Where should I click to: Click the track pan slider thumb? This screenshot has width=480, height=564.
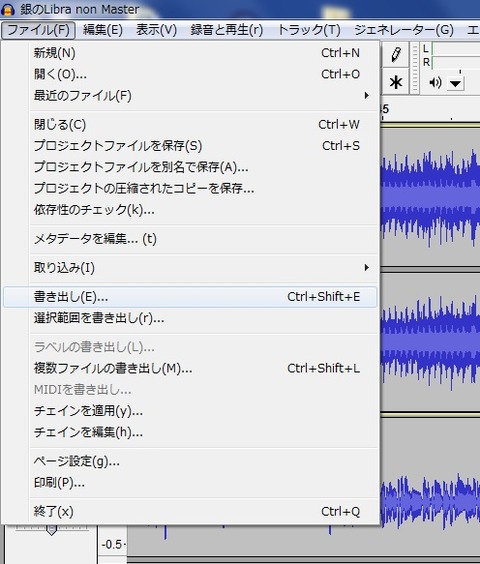[51, 529]
